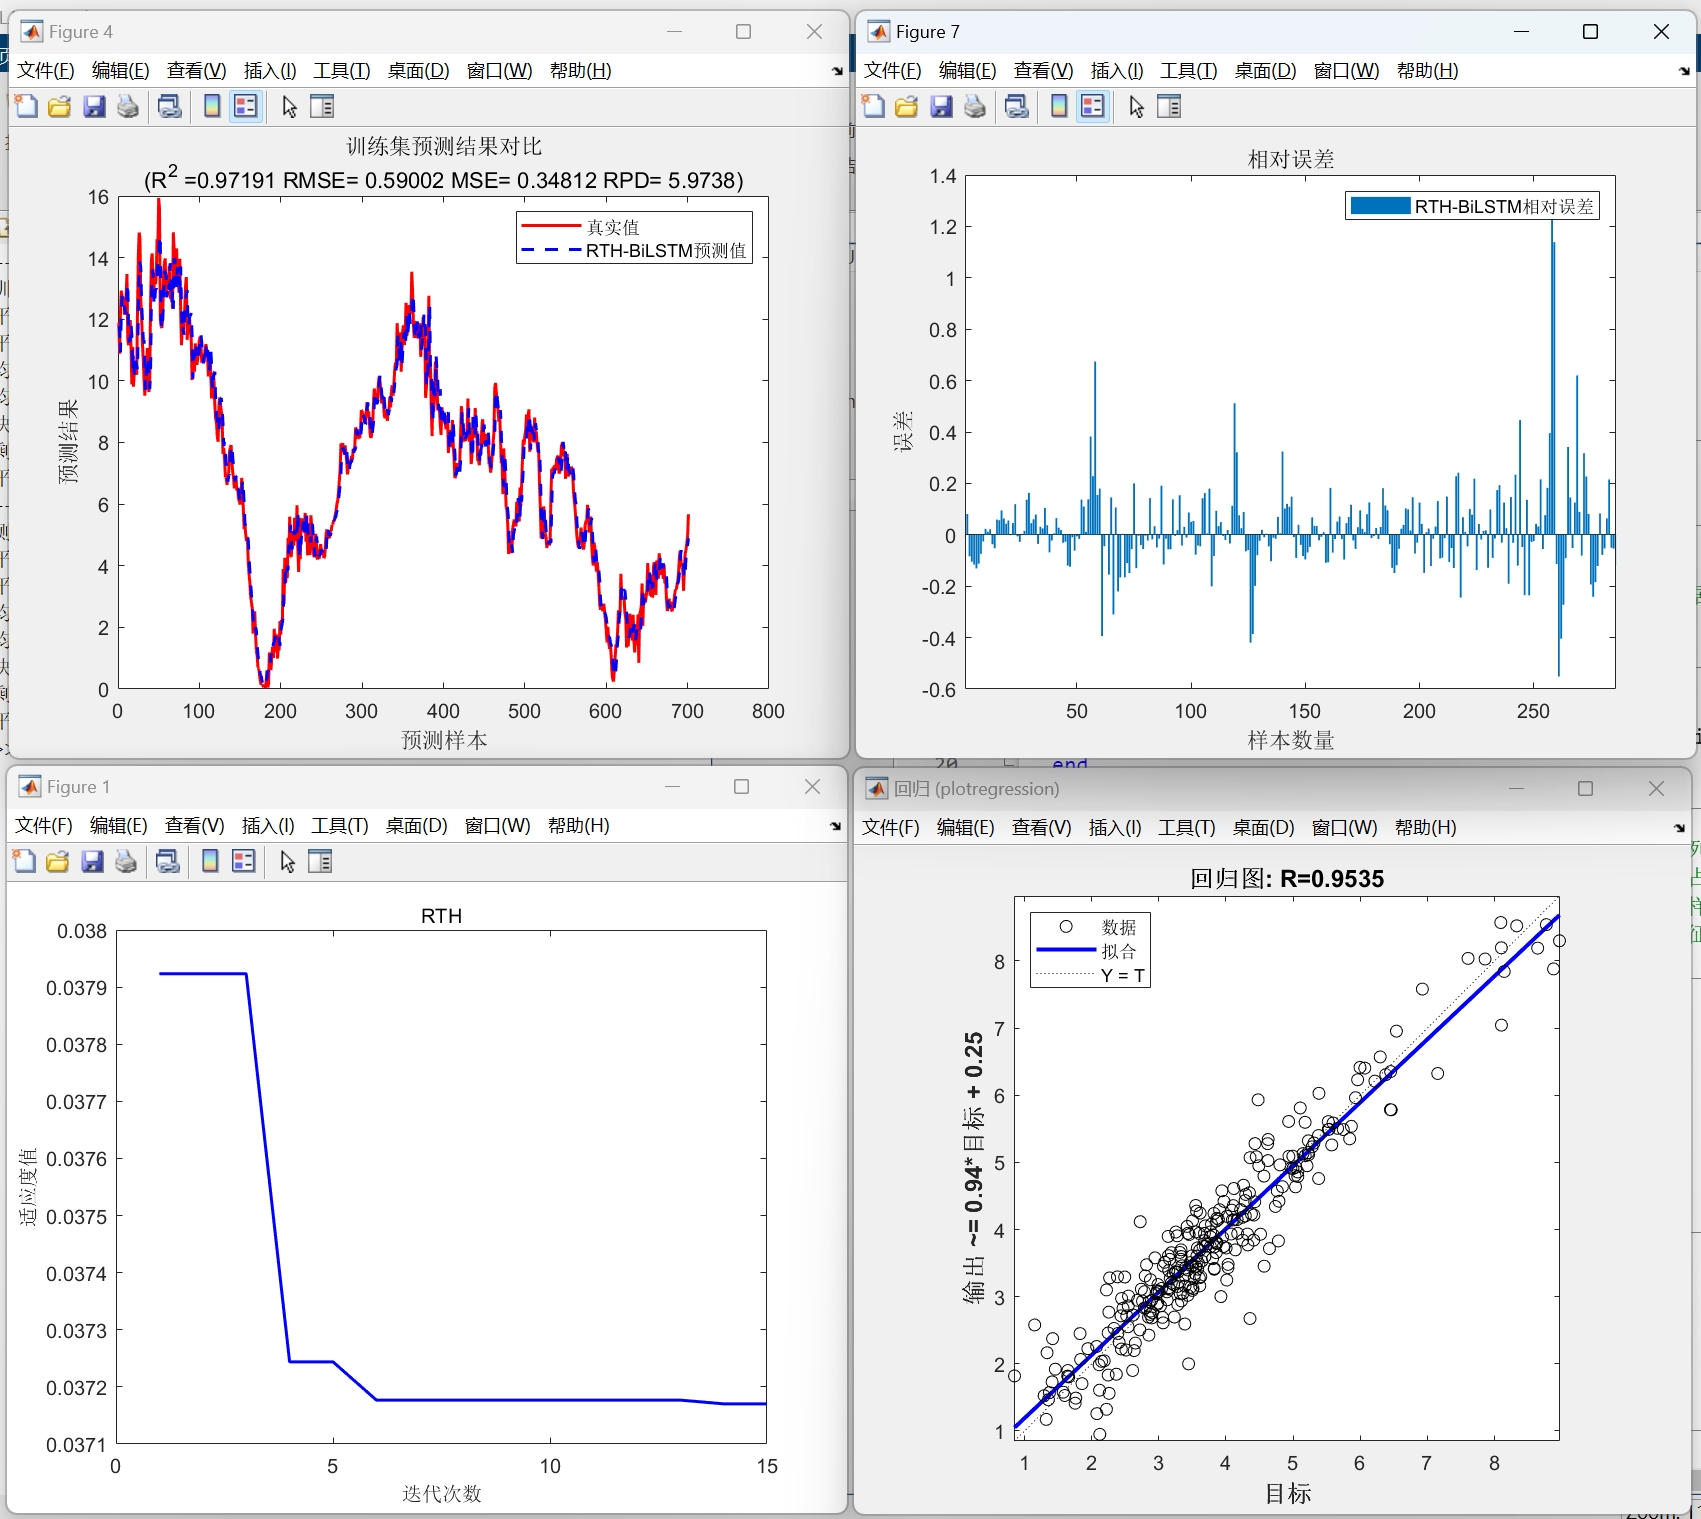Click the Link Plot icon in Figure 7
This screenshot has height=1519, width=1701.
point(1017,106)
